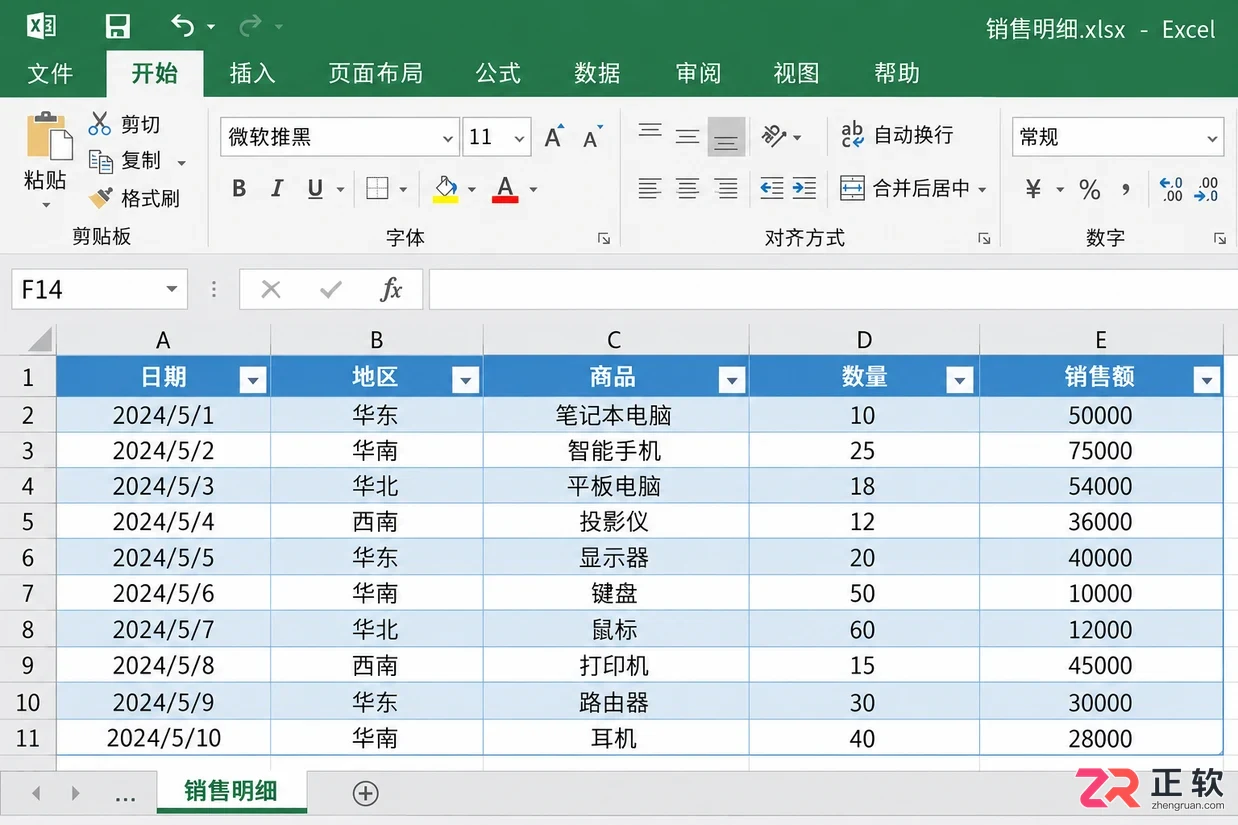Switch to the 插入 tab
Image resolution: width=1238 pixels, height=825 pixels.
click(x=252, y=73)
